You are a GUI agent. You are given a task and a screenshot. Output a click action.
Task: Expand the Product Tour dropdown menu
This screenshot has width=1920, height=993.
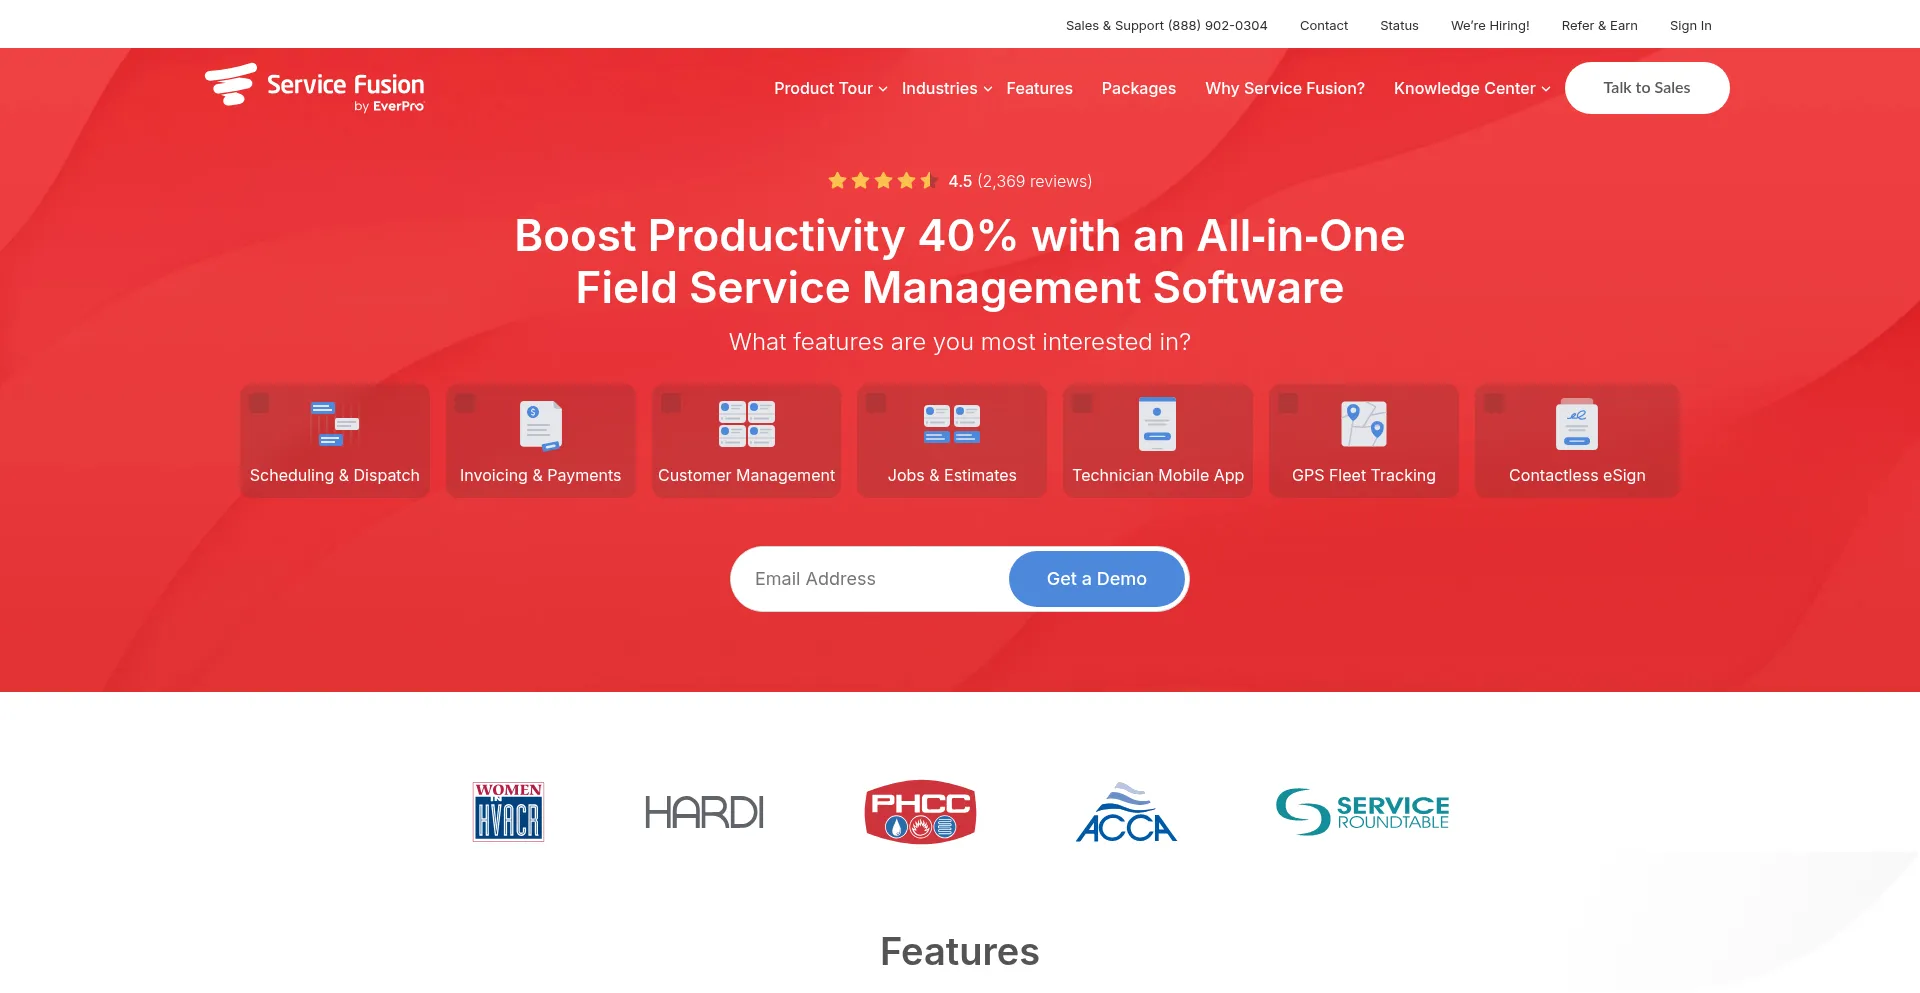tap(830, 88)
